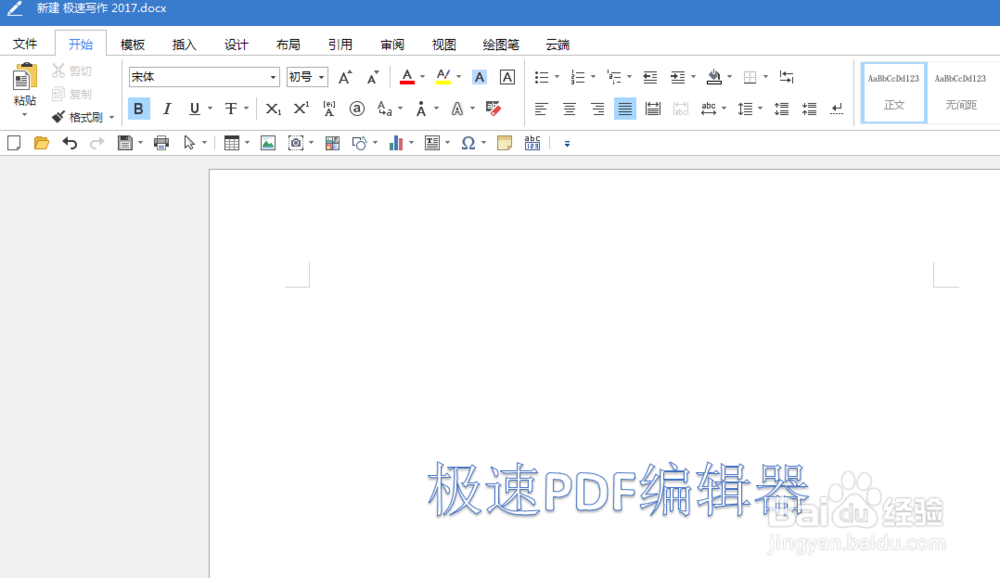Expand the font color dropdown arrow
This screenshot has height=578, width=1000.
(x=422, y=77)
